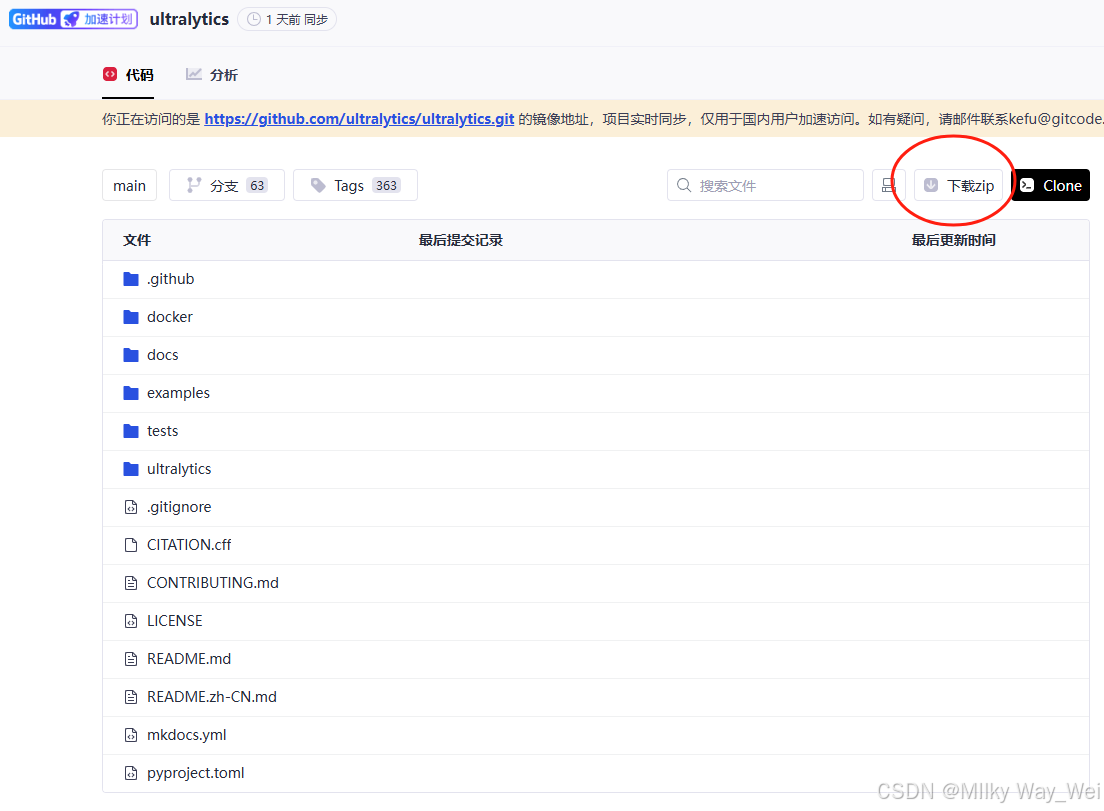Focus the 搜索文件 search field
Image resolution: width=1104 pixels, height=811 pixels.
[765, 185]
